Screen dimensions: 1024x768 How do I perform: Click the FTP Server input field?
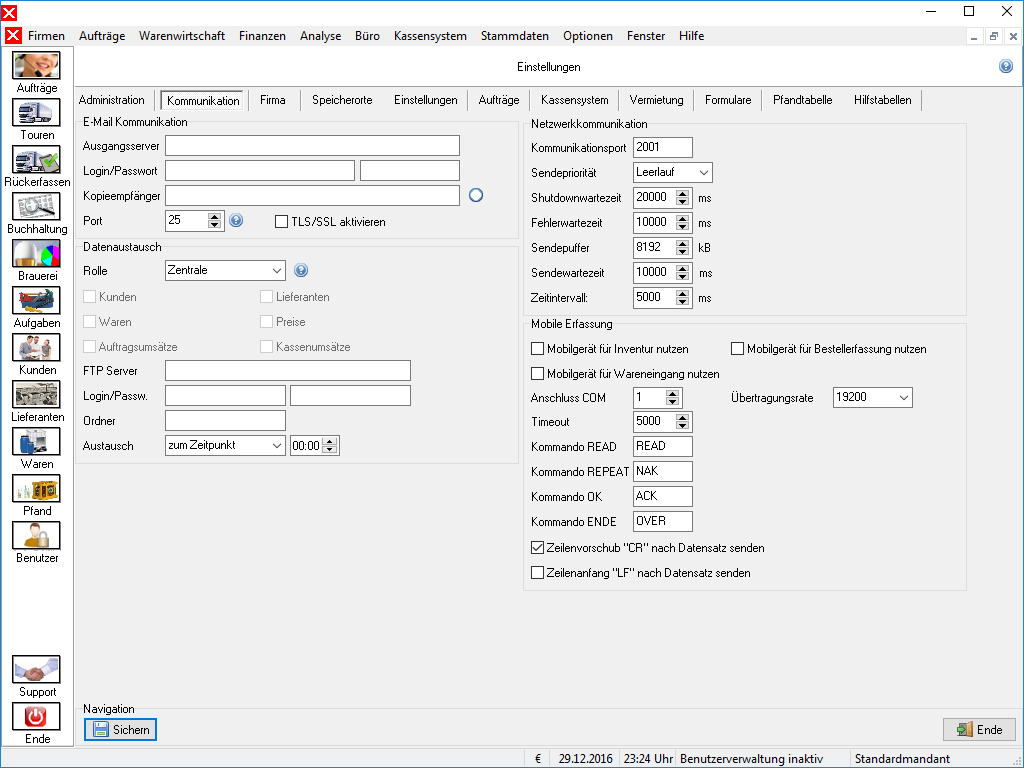288,370
